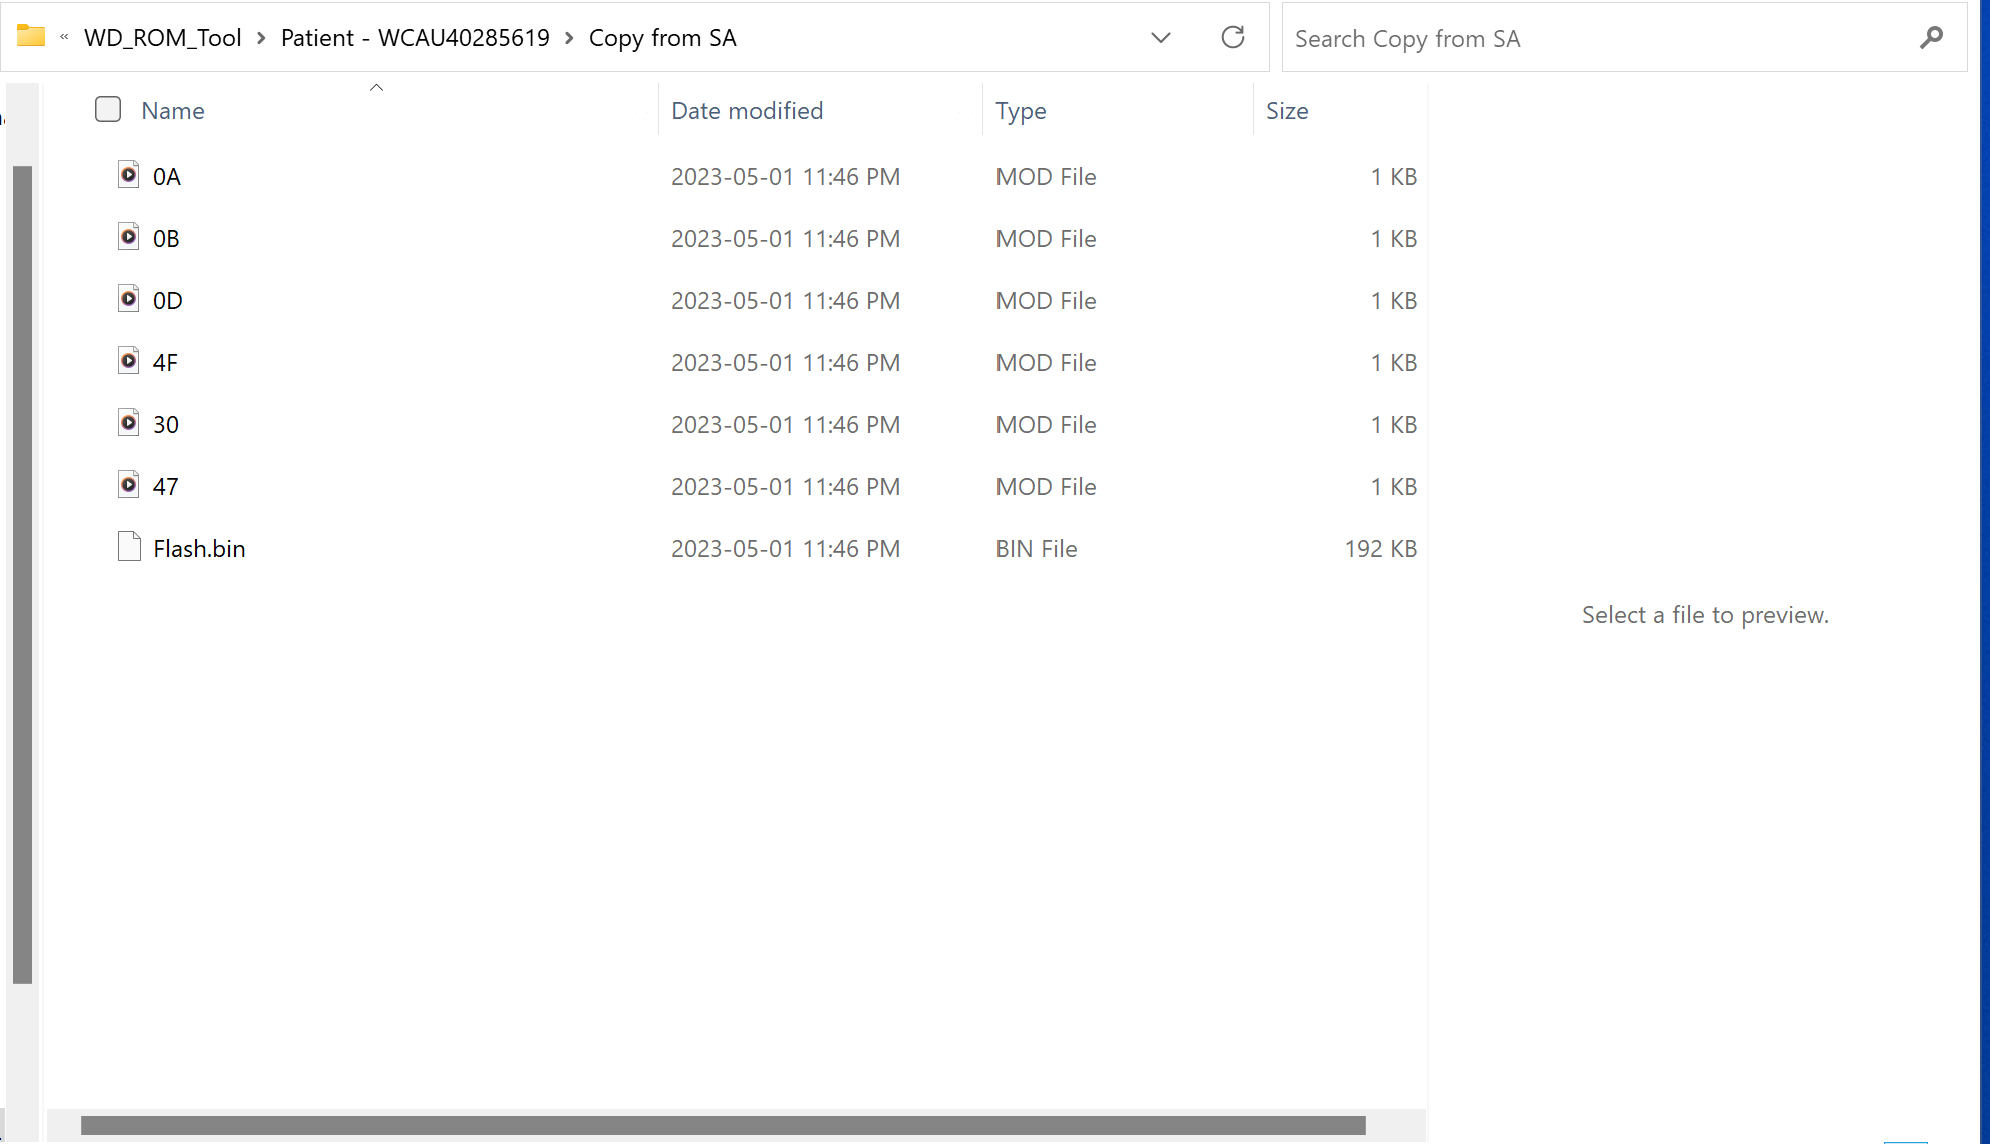
Task: Click the MOD File type of 4F
Action: [1046, 363]
